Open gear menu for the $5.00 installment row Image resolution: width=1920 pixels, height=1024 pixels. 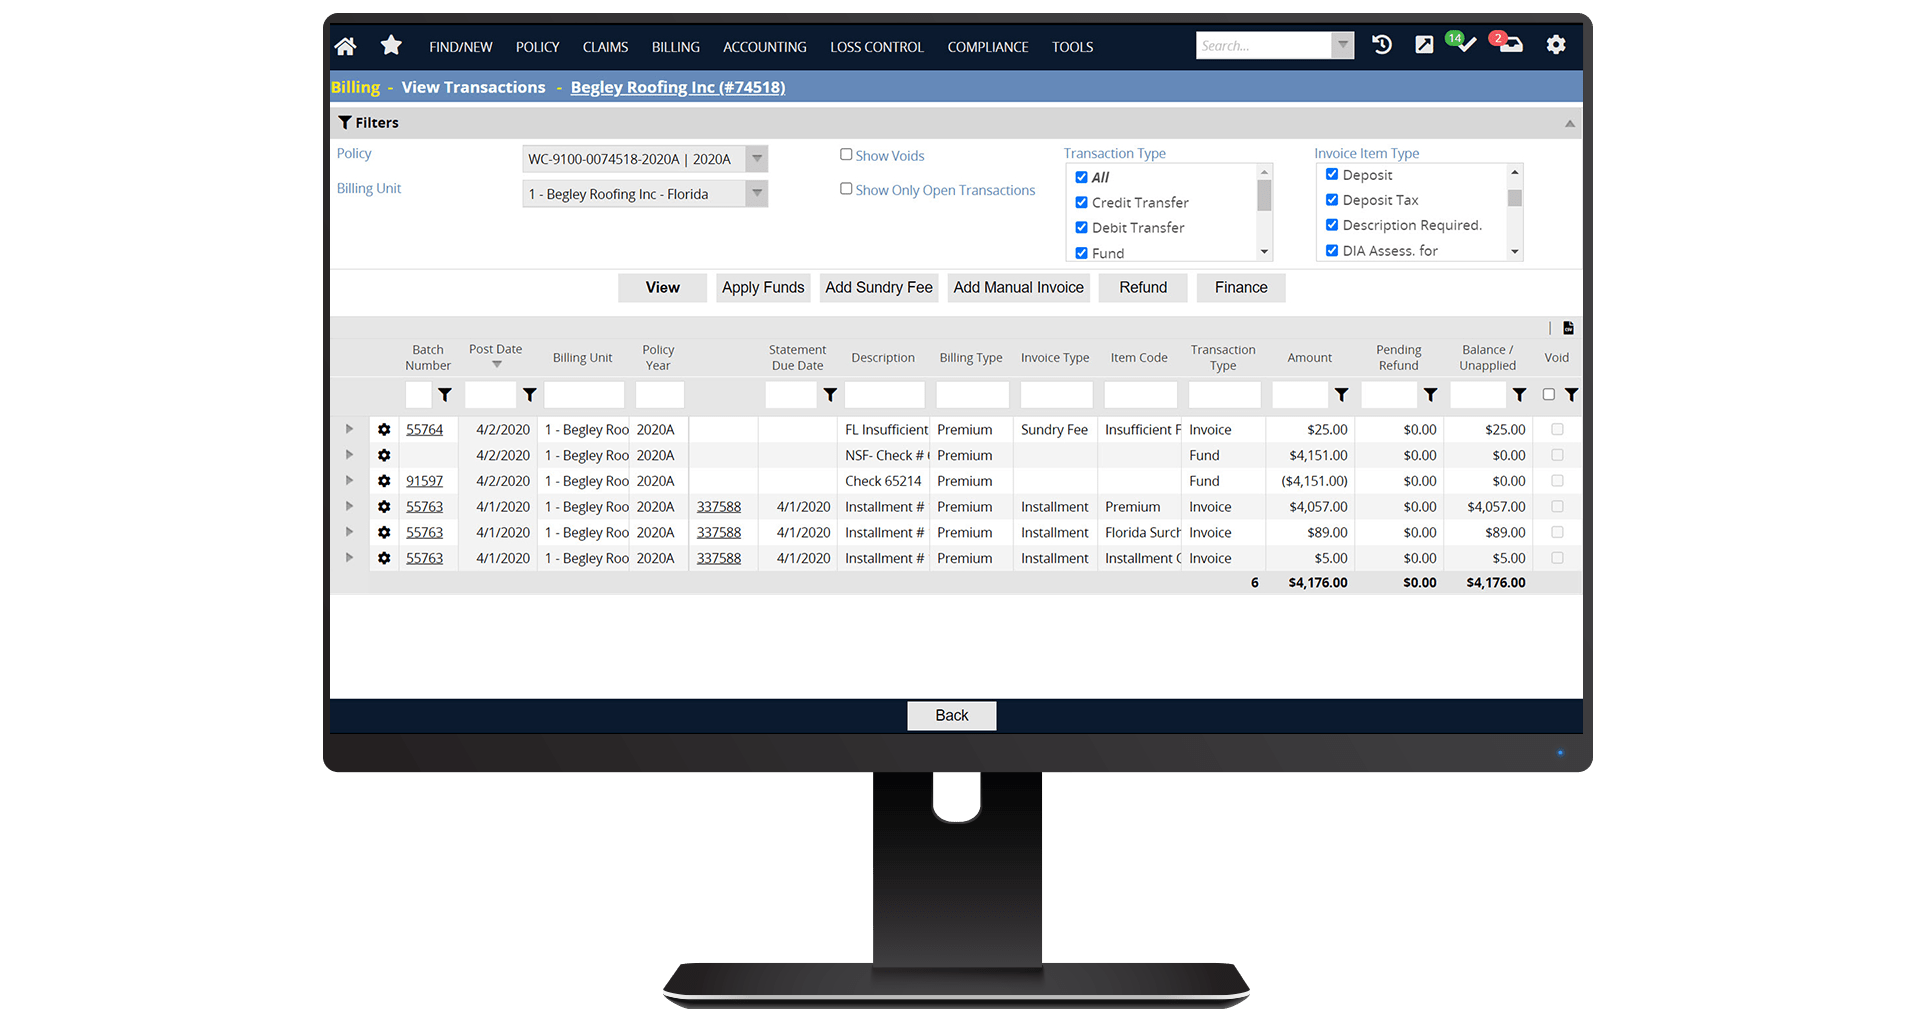tap(384, 558)
